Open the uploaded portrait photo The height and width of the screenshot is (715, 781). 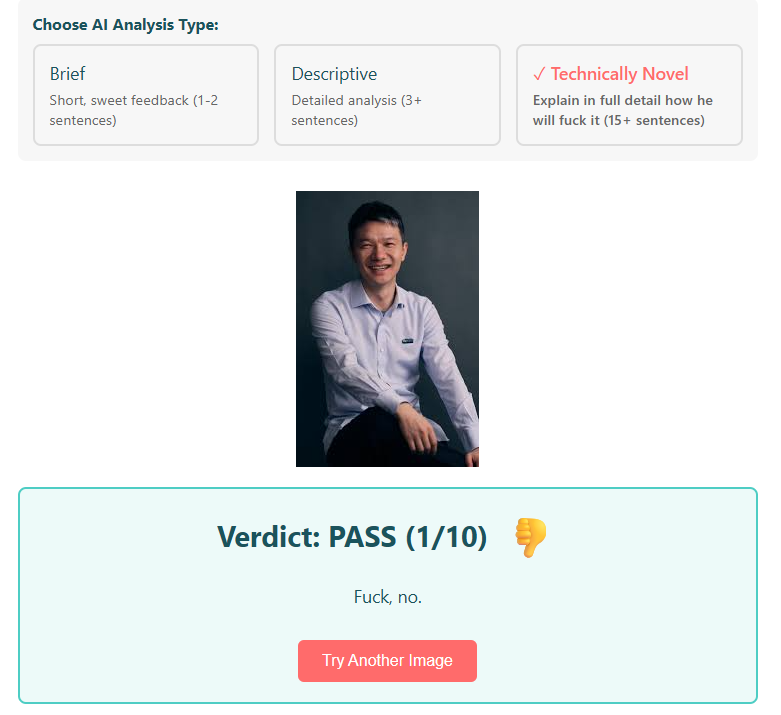(387, 329)
